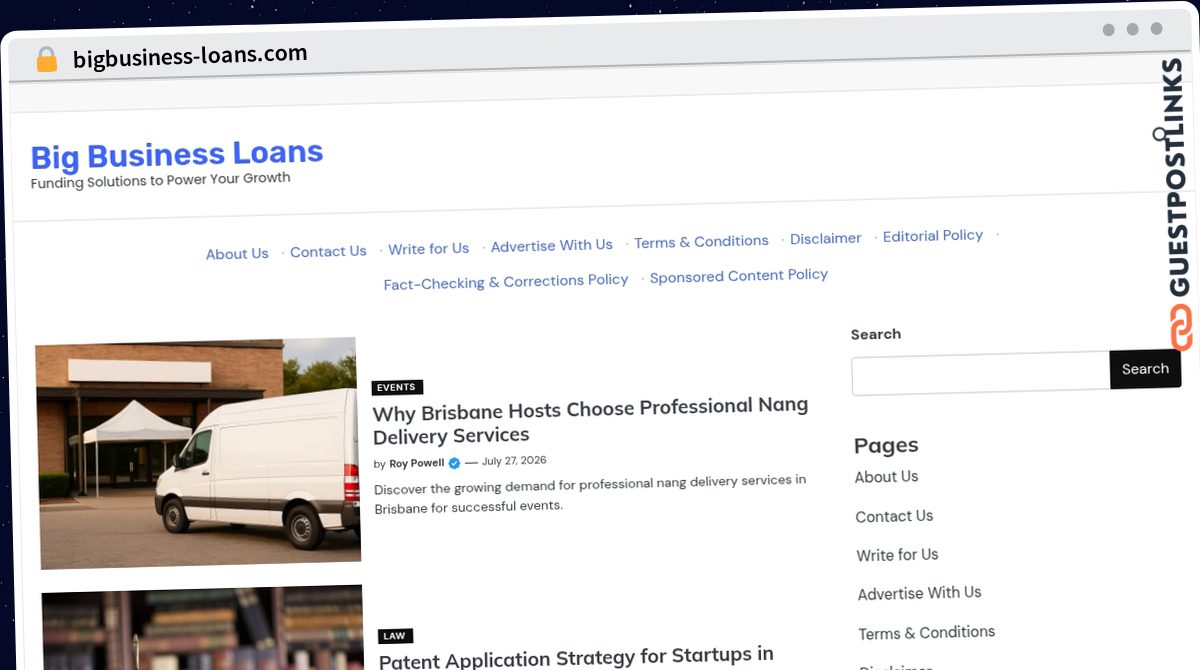
Task: Open Write for Us under sidebar Pages
Action: click(x=897, y=555)
